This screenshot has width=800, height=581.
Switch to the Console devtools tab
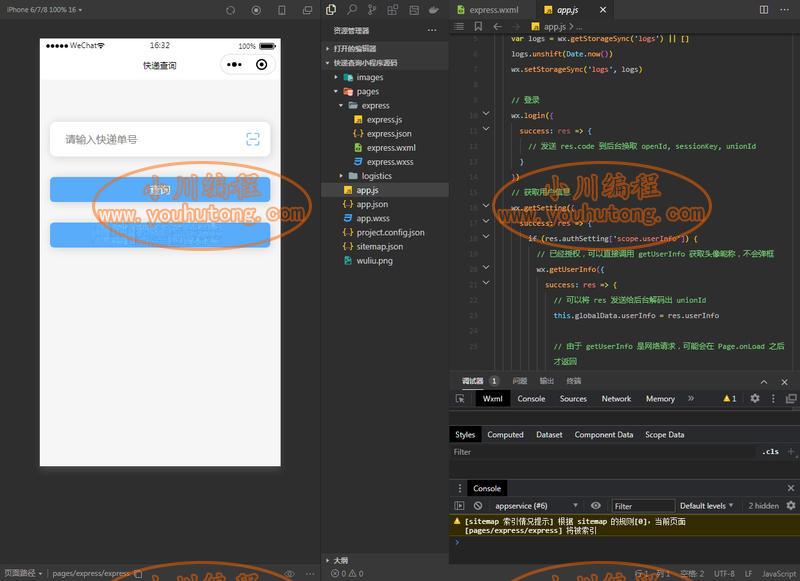click(x=531, y=398)
